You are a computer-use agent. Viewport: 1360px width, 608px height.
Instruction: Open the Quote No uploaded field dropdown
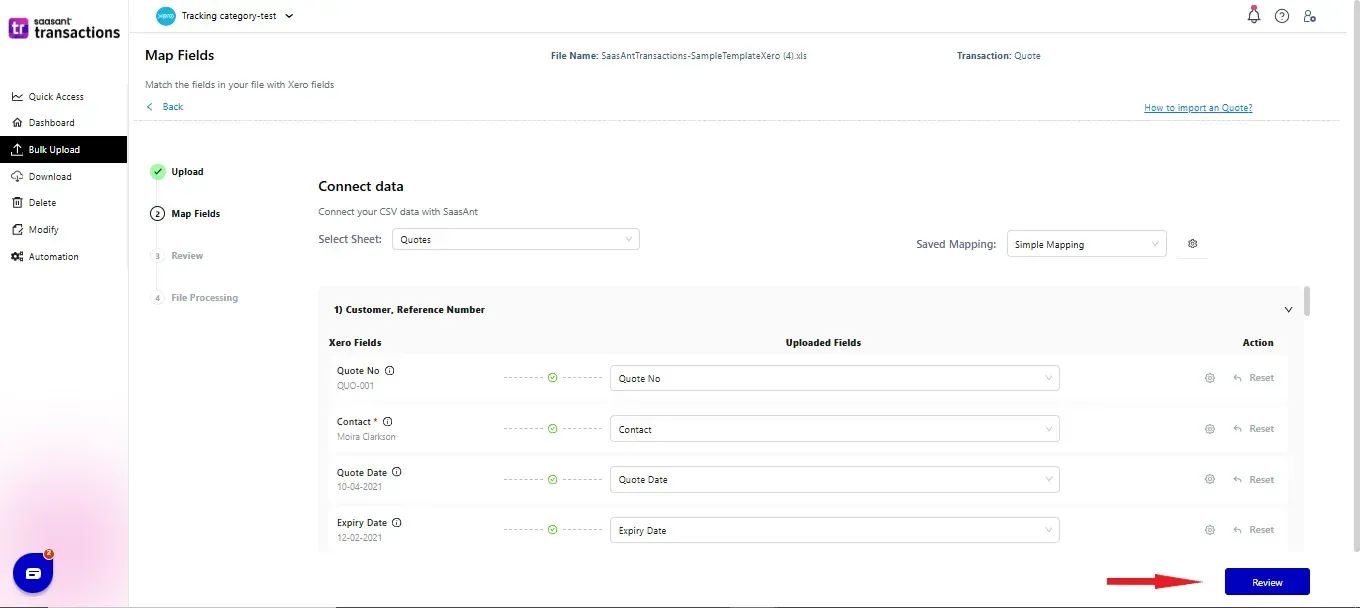(x=835, y=378)
